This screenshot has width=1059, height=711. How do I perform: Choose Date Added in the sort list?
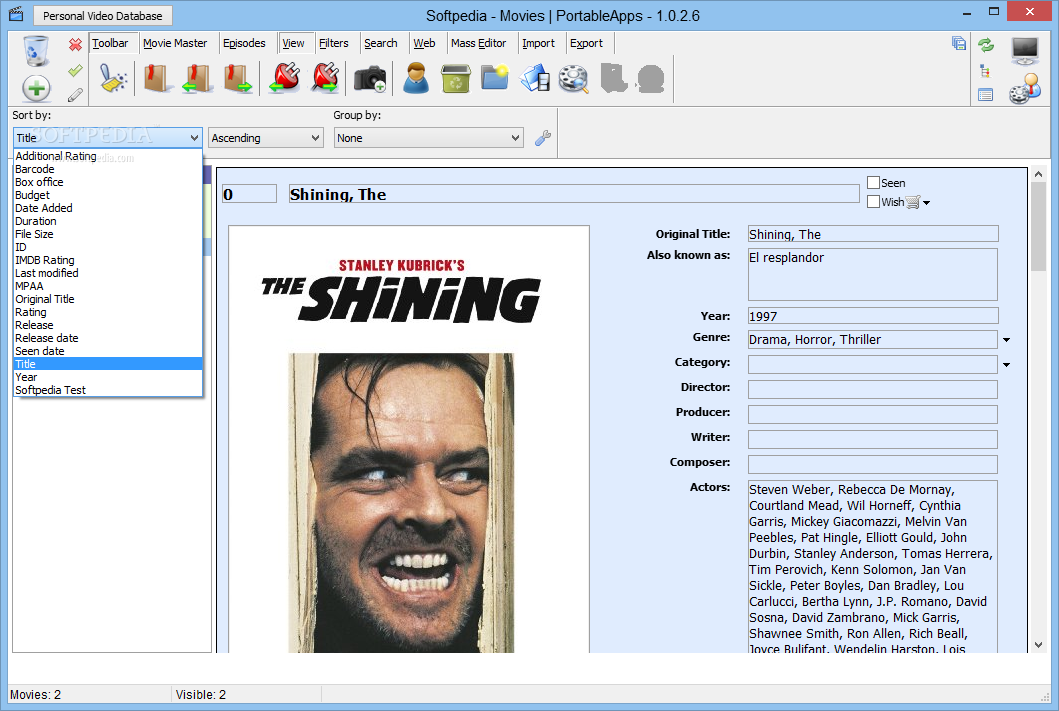(107, 208)
